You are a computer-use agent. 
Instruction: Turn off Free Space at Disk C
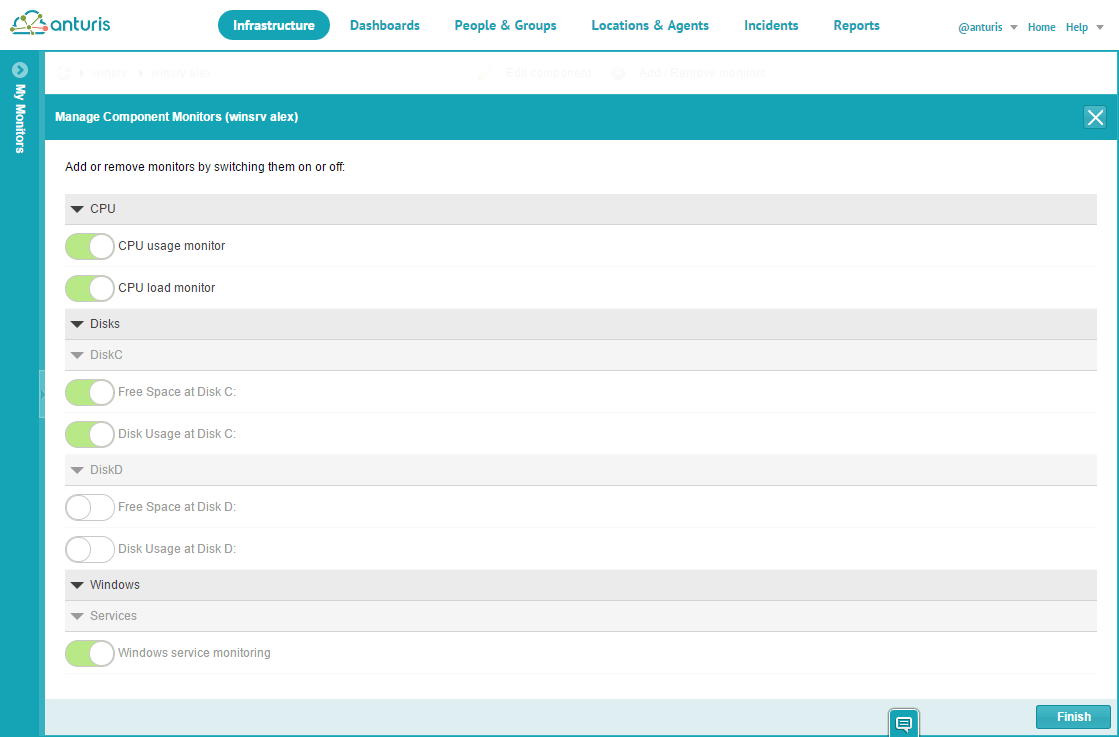[90, 392]
